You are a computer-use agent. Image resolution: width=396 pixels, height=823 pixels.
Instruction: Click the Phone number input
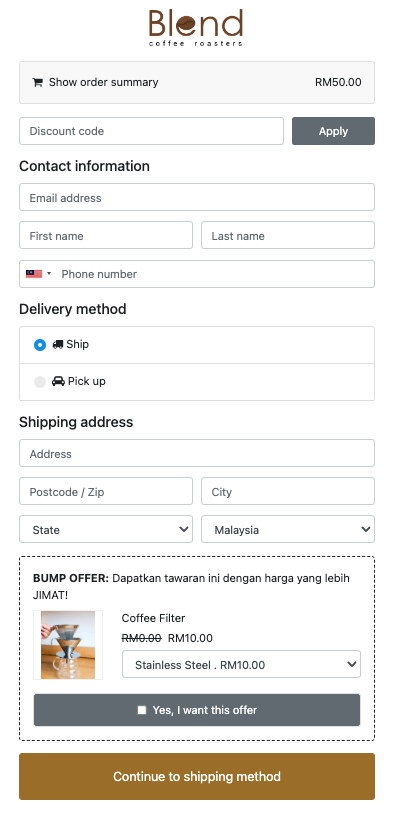(x=216, y=274)
